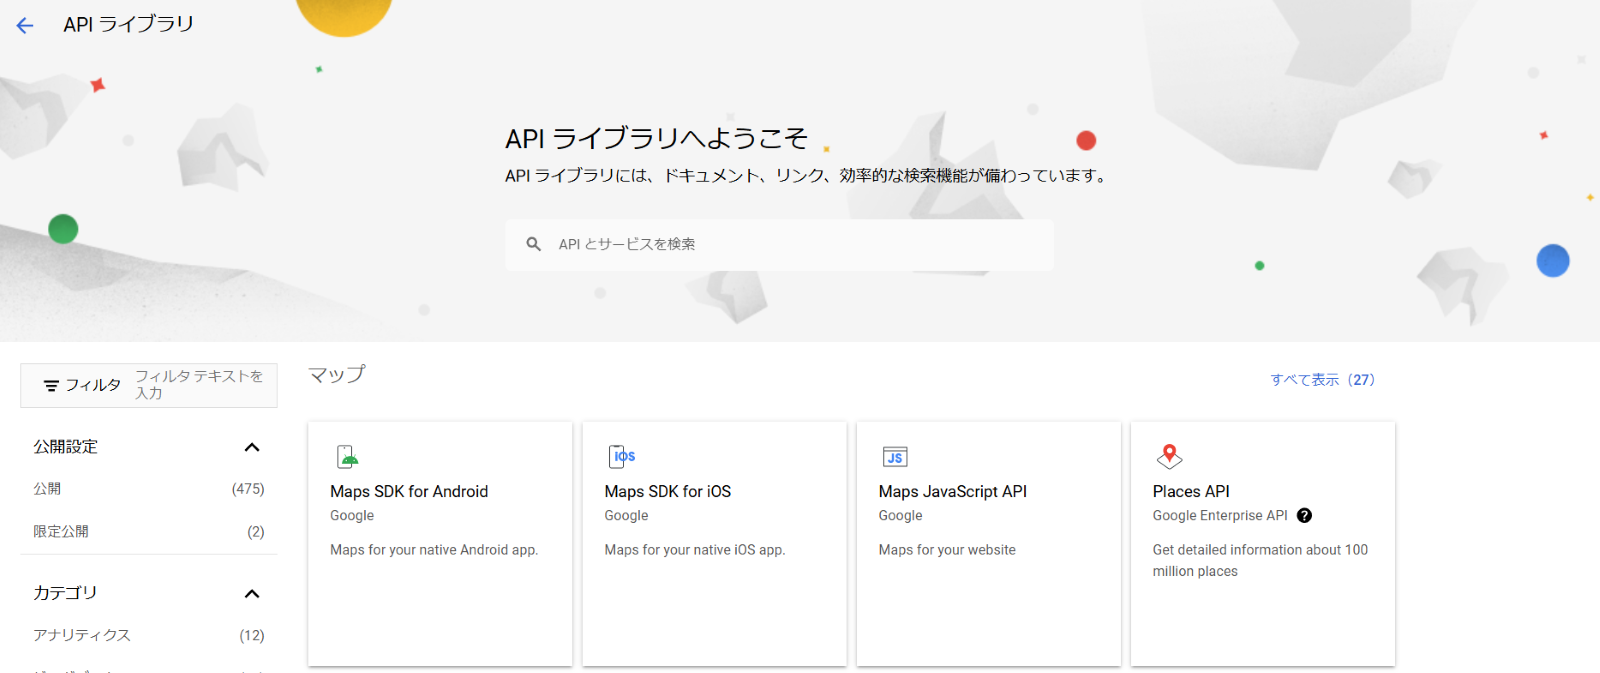The image size is (1600, 673).
Task: Collapse the 公開設定 section
Action: [252, 447]
